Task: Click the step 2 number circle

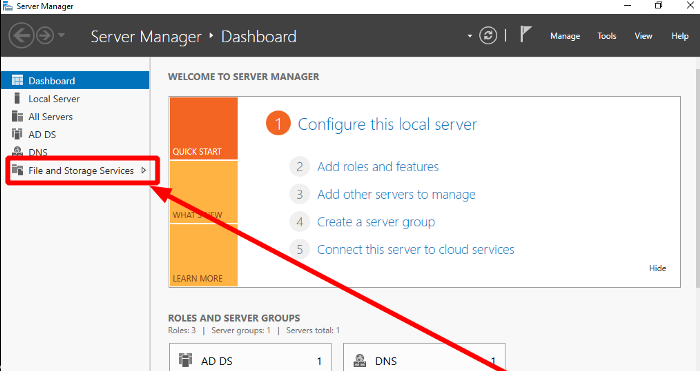Action: (x=300, y=167)
